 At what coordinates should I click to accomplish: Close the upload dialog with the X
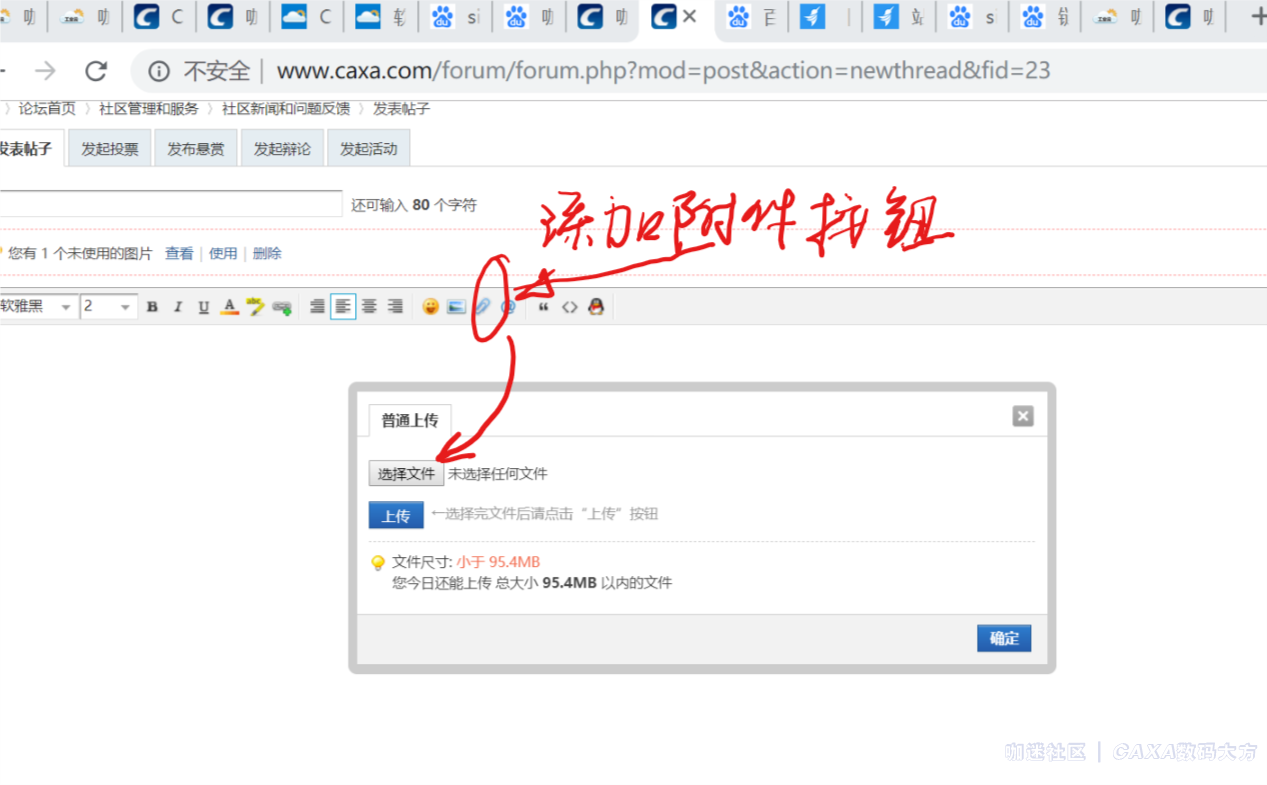[x=1022, y=416]
